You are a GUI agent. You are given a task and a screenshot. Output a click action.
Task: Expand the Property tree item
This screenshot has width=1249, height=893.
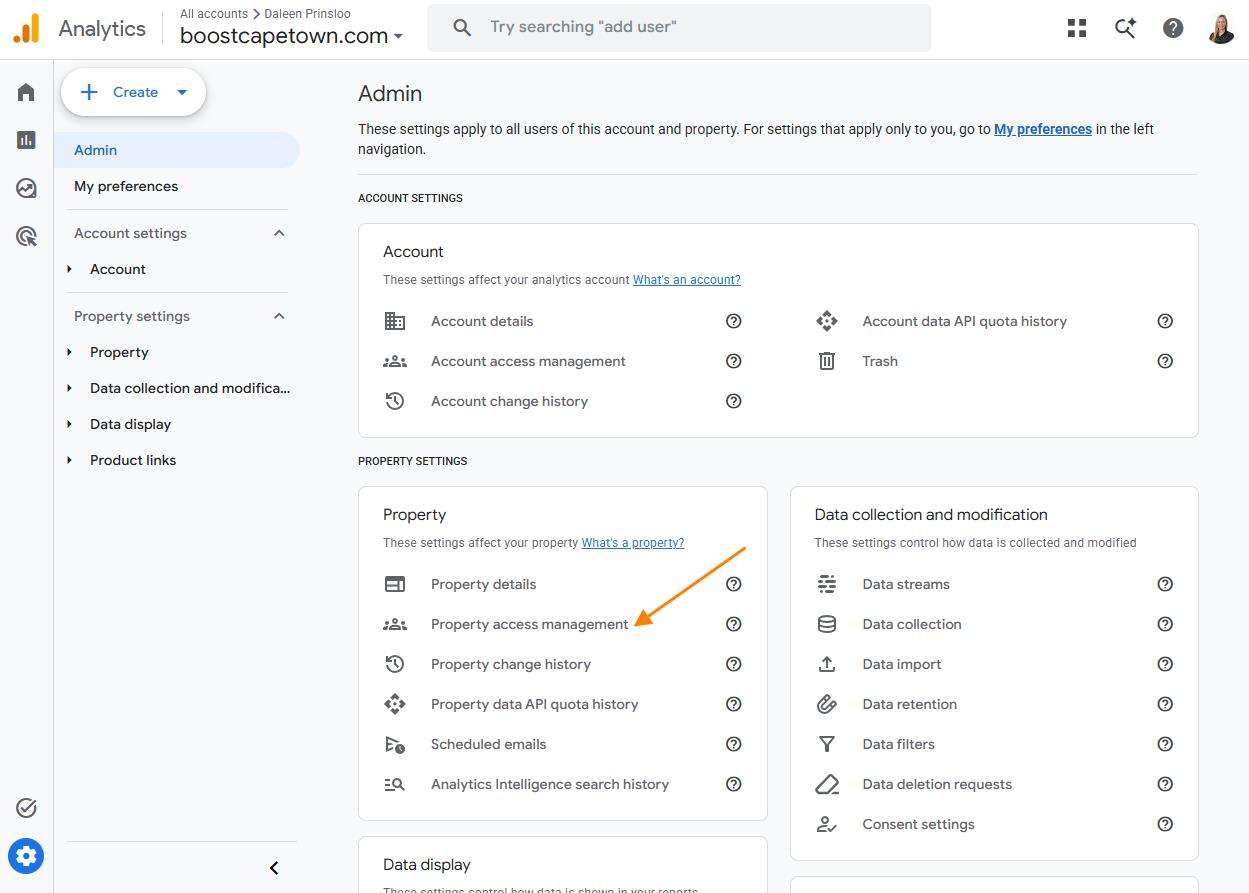[x=69, y=352]
